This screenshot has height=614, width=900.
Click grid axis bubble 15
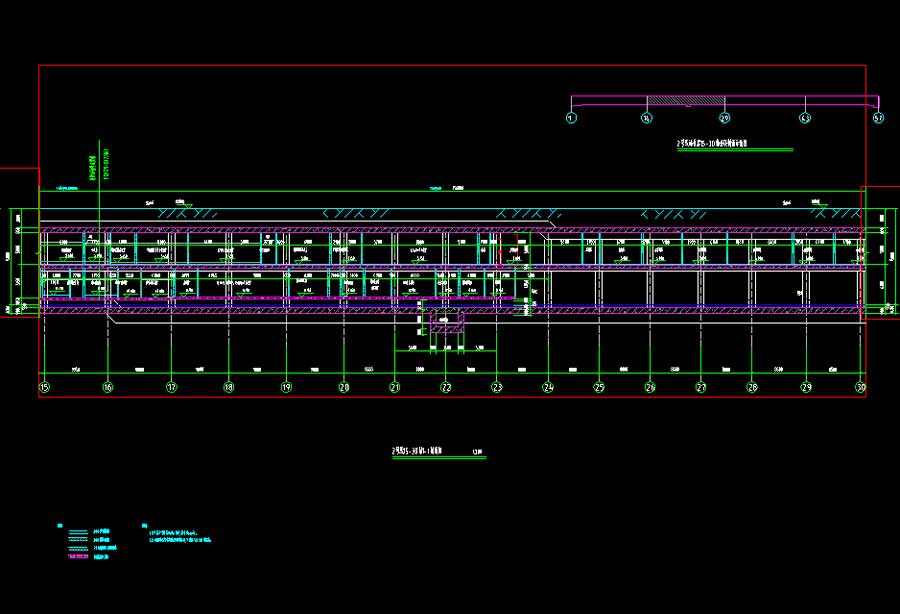[44, 386]
